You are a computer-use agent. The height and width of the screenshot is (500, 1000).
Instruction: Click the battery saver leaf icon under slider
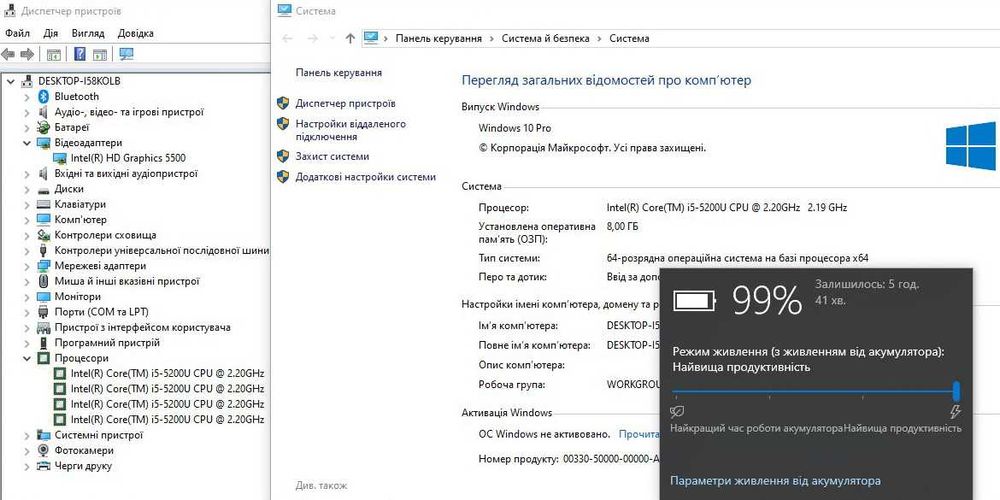677,411
